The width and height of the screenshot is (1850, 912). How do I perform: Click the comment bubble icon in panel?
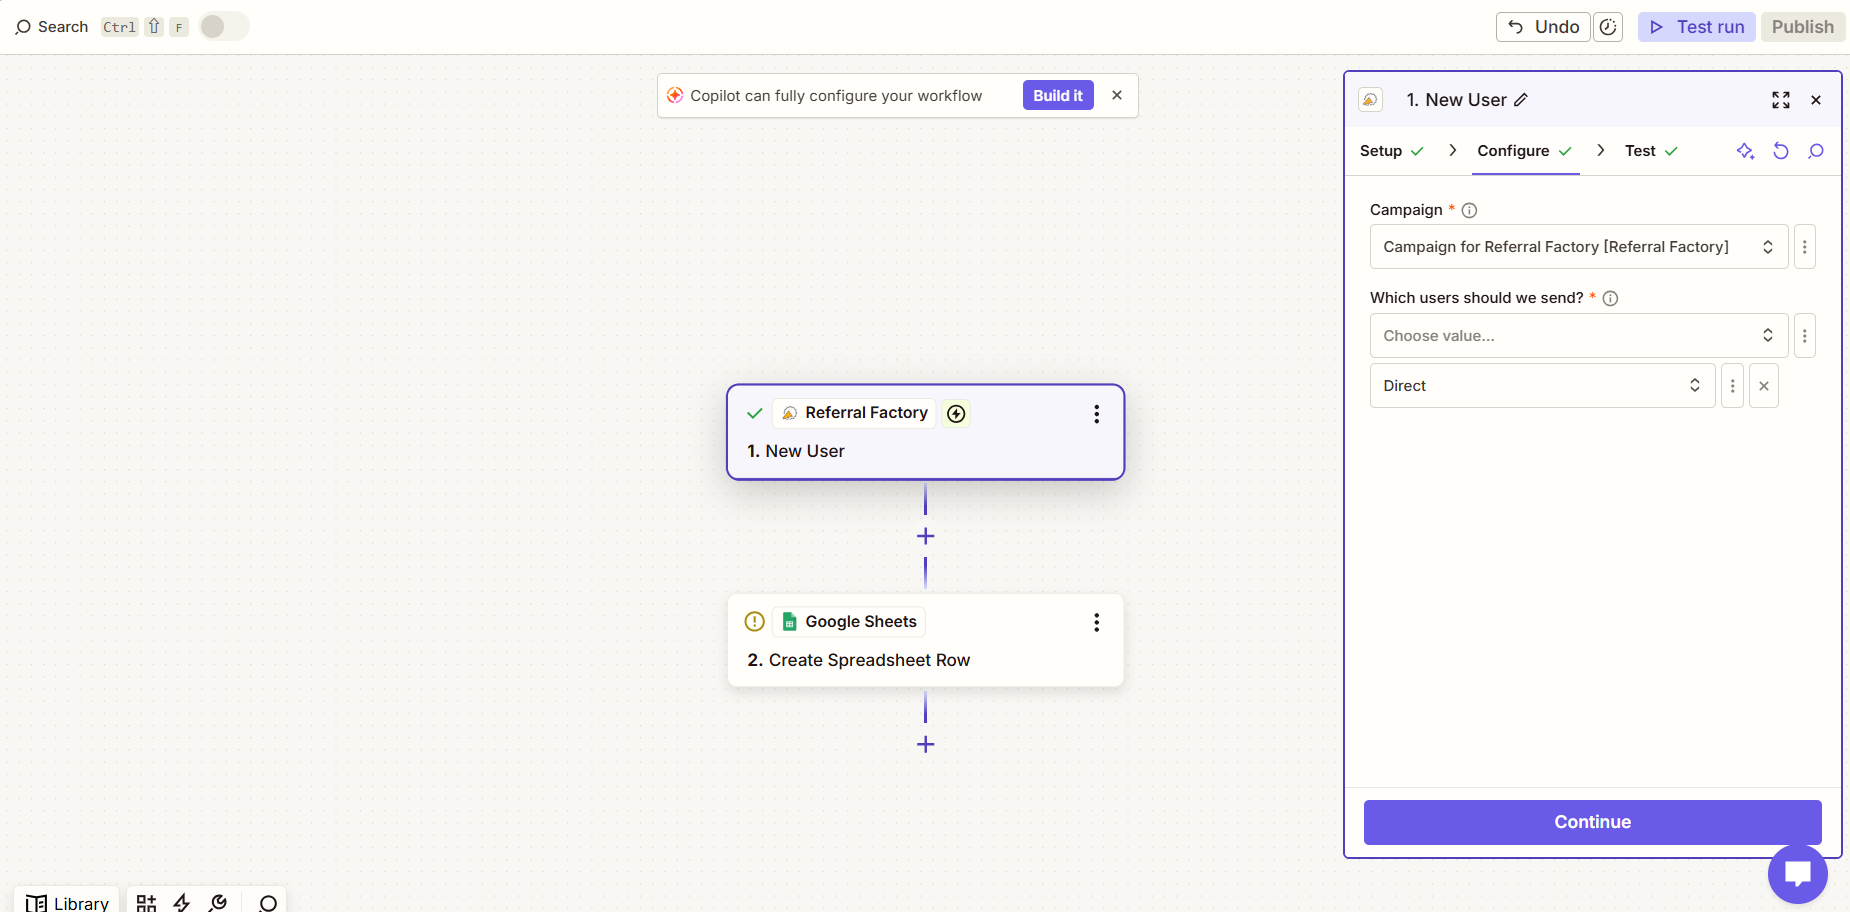coord(1816,151)
